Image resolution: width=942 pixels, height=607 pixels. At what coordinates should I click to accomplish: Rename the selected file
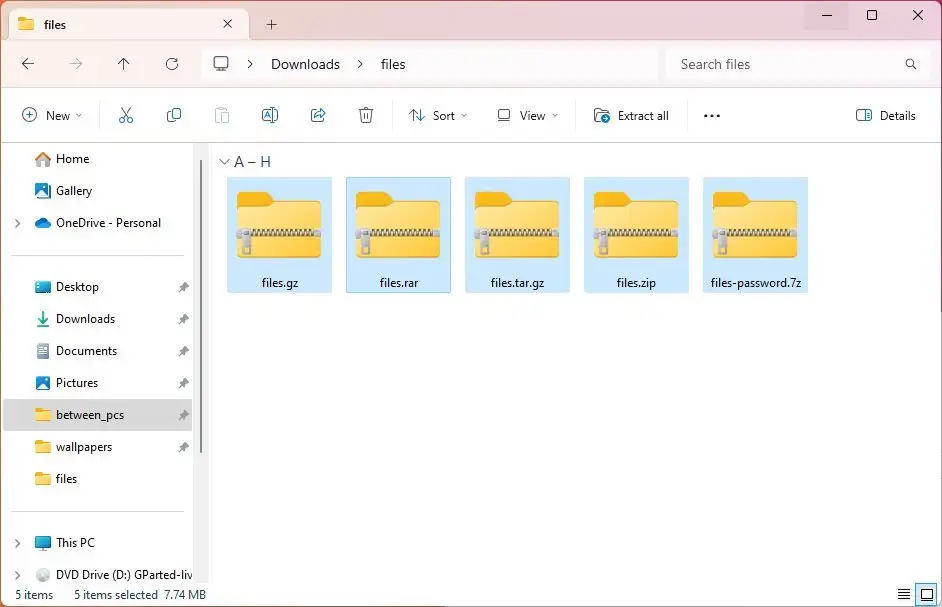269,115
